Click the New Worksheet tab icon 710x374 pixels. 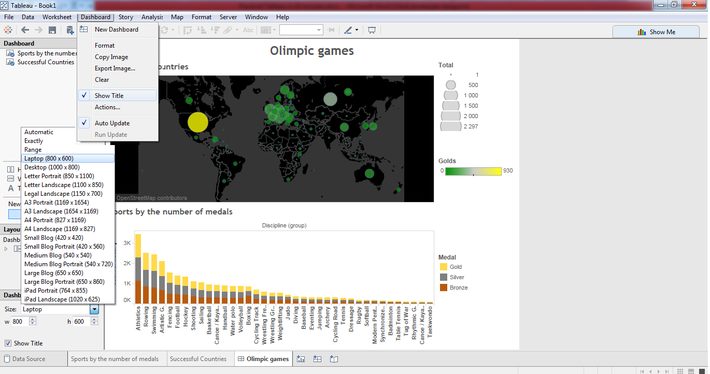pyautogui.click(x=301, y=359)
